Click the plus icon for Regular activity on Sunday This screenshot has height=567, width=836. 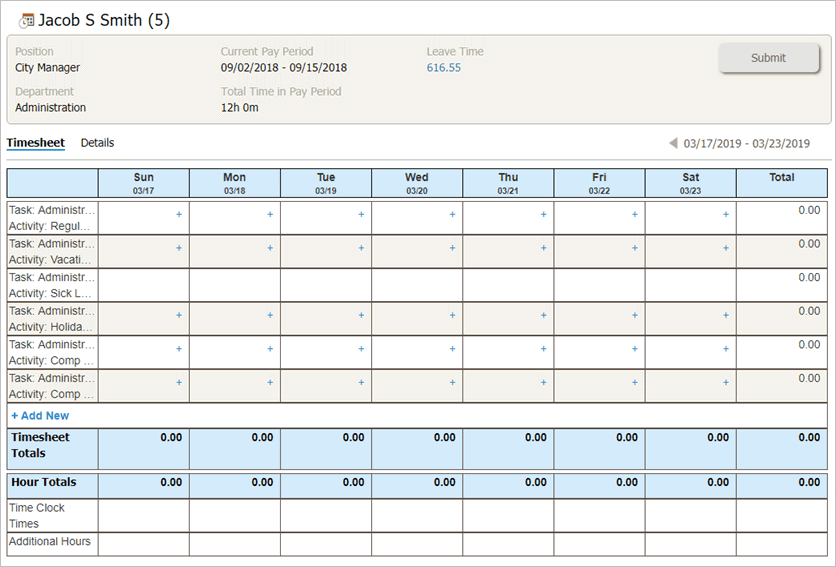click(x=179, y=214)
